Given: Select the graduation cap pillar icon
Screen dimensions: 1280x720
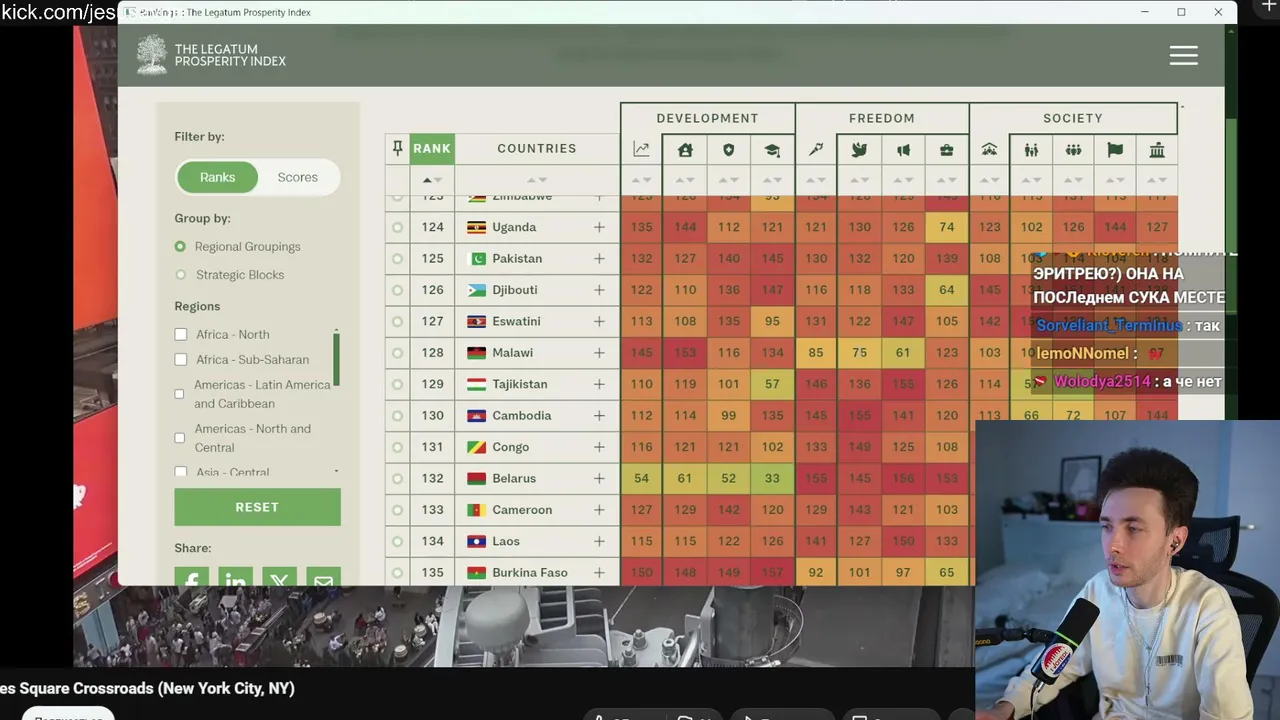Looking at the screenshot, I should pyautogui.click(x=772, y=150).
